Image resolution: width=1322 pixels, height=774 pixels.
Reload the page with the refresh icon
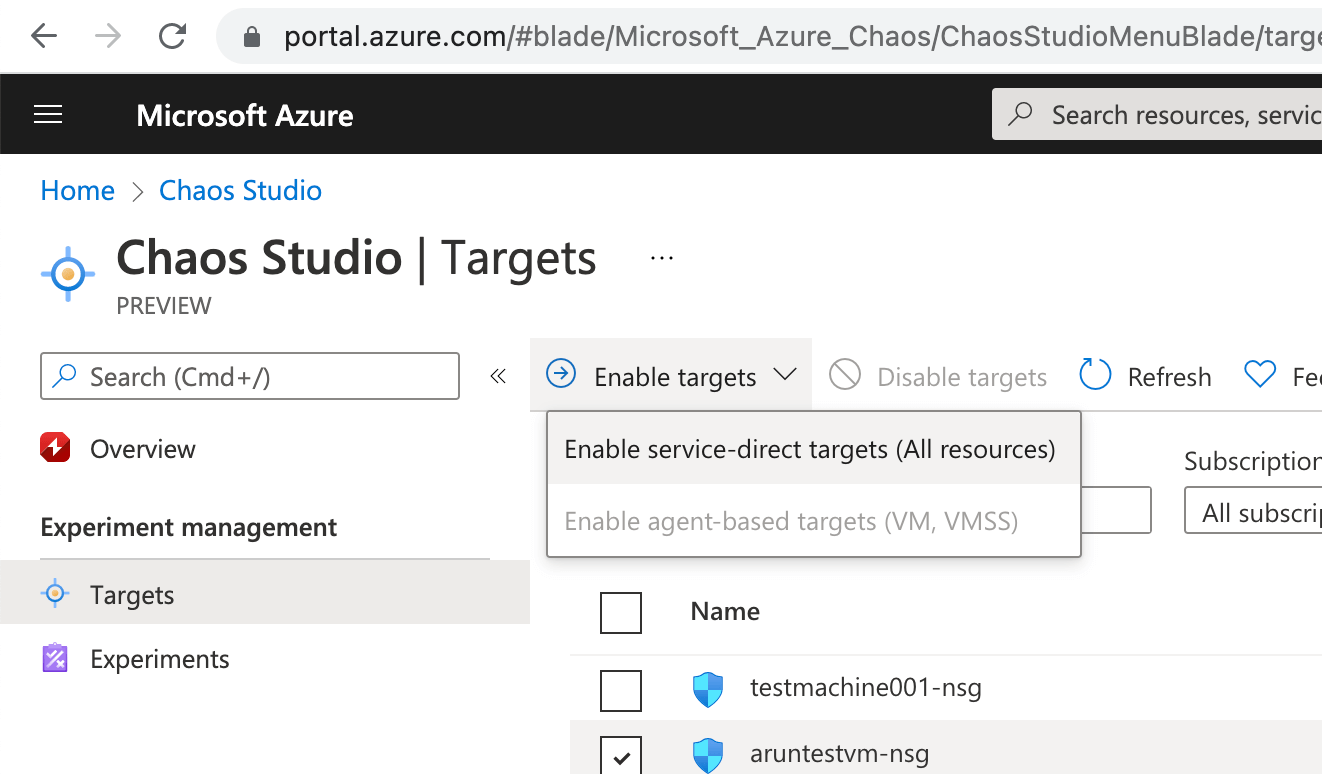172,37
